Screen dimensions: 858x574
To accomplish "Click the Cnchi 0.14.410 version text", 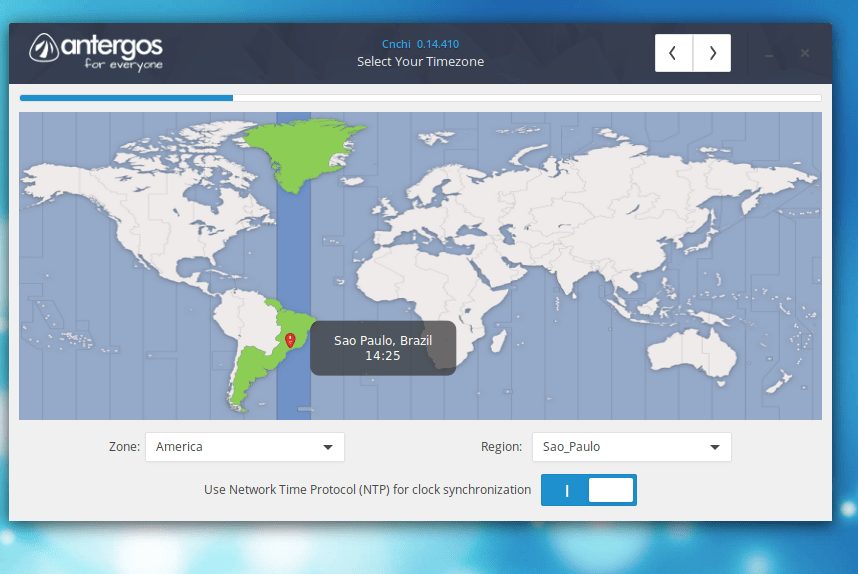I will click(x=420, y=44).
